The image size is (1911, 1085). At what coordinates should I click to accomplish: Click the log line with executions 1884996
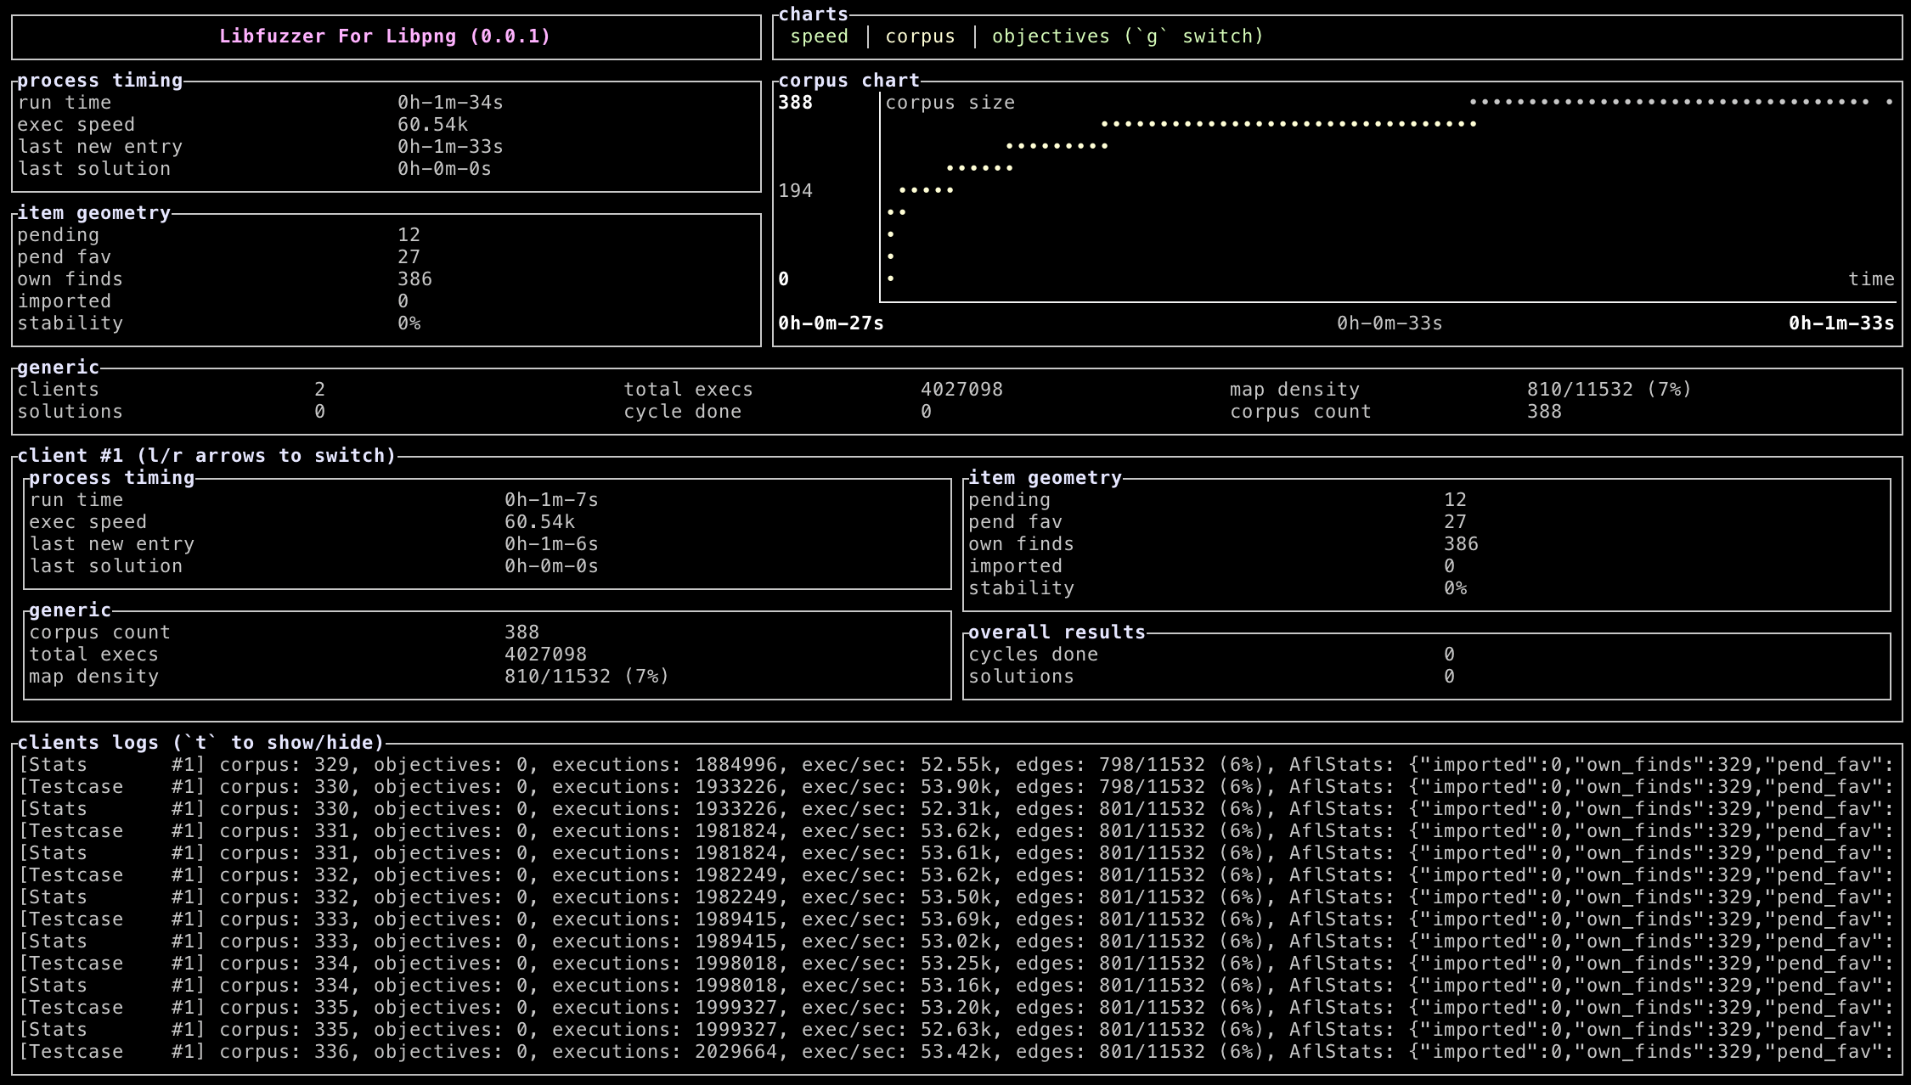[956, 765]
